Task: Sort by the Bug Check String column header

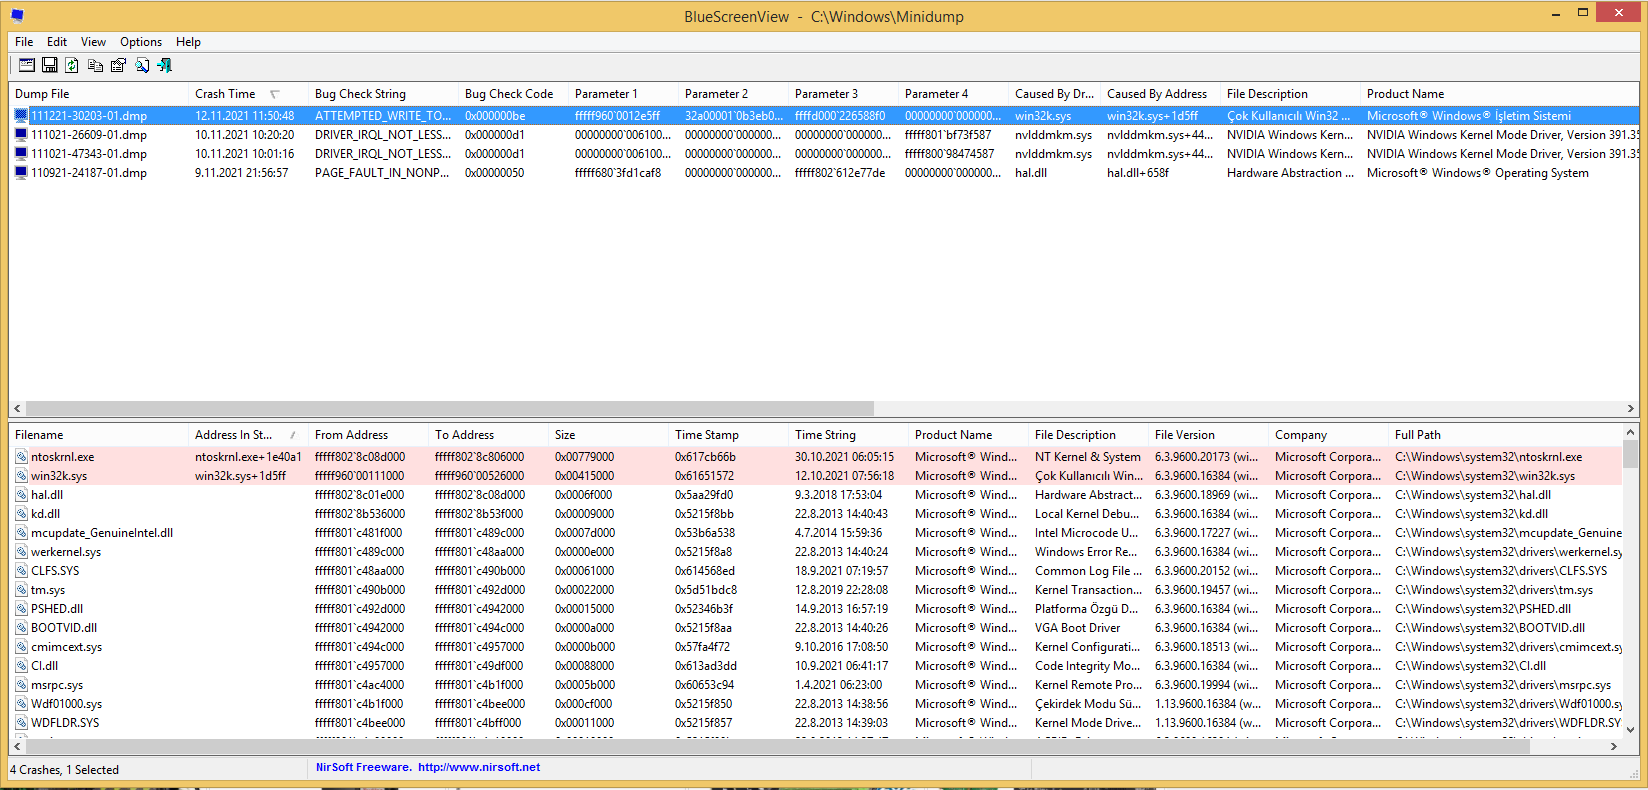Action: click(x=383, y=94)
